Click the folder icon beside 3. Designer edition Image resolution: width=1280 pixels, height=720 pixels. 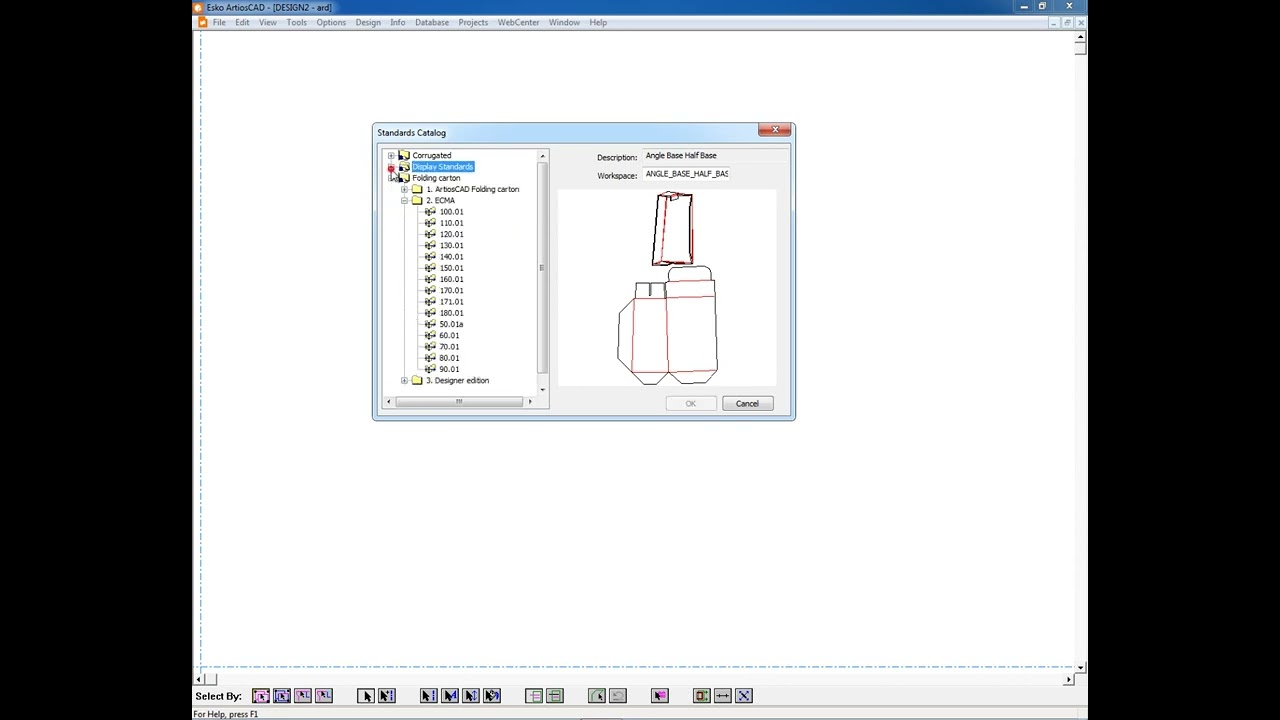[417, 380]
